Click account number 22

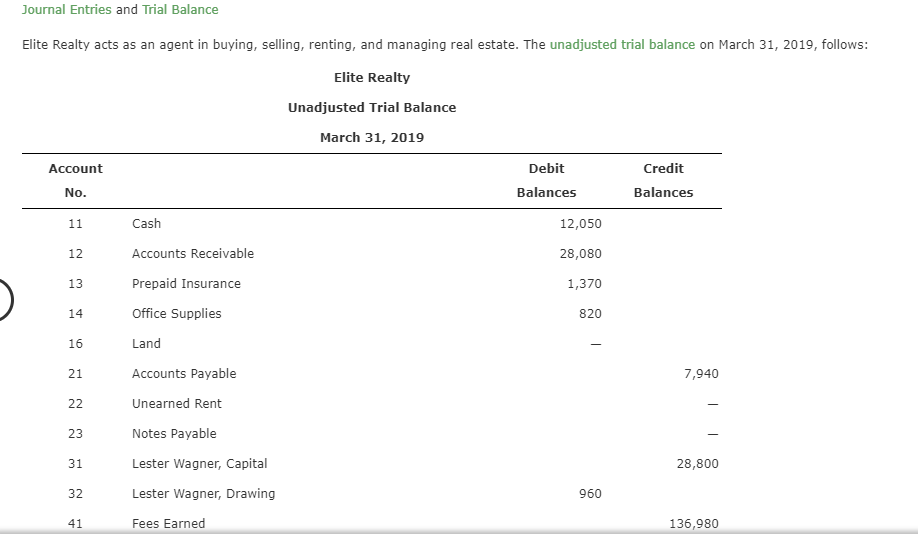pos(76,404)
